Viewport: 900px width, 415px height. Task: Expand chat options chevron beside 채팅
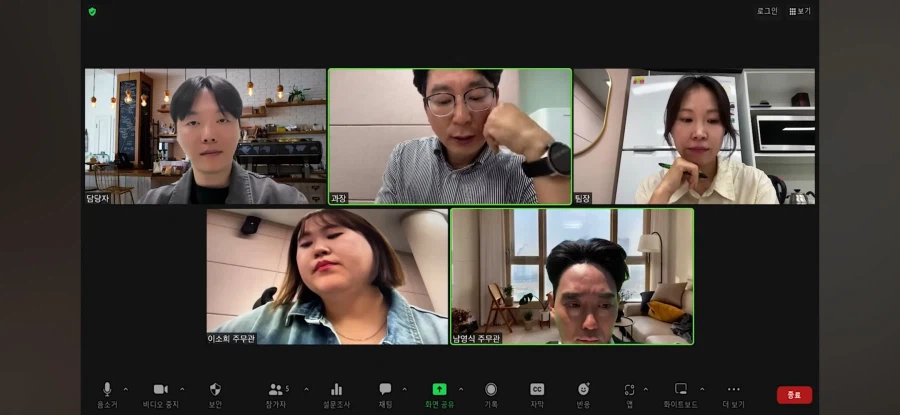(x=404, y=389)
